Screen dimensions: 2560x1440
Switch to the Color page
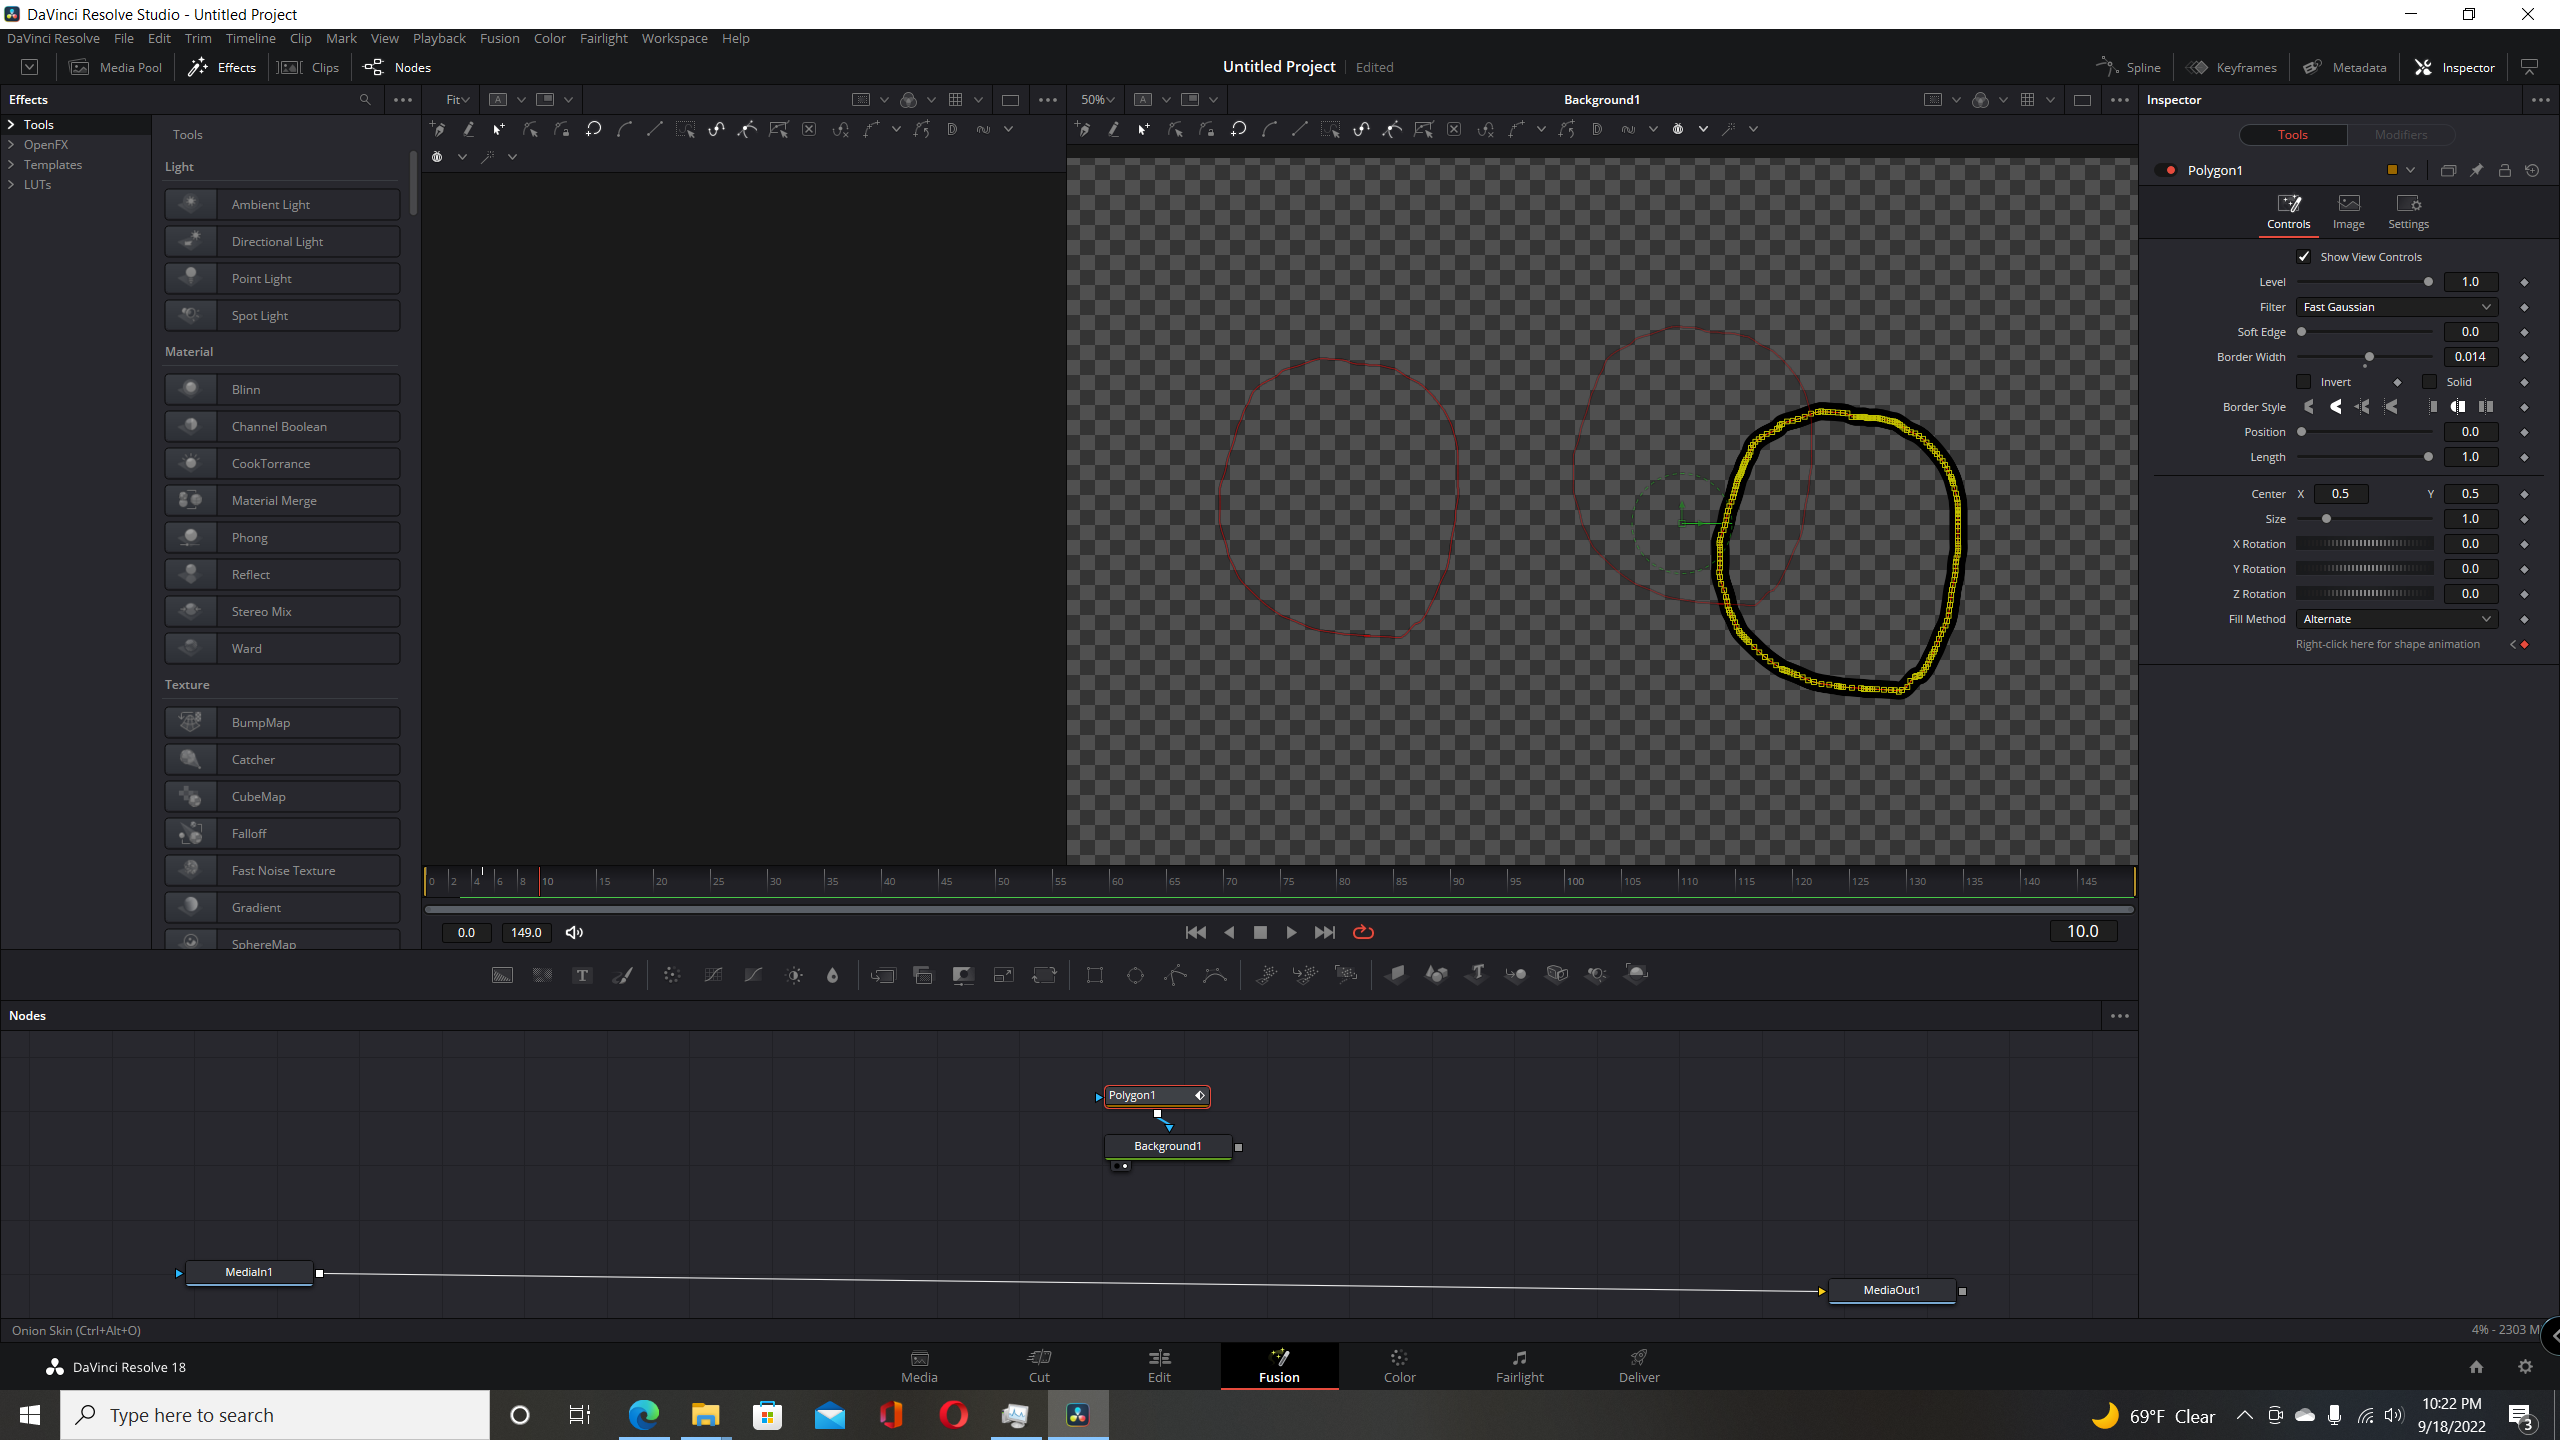[1399, 1365]
